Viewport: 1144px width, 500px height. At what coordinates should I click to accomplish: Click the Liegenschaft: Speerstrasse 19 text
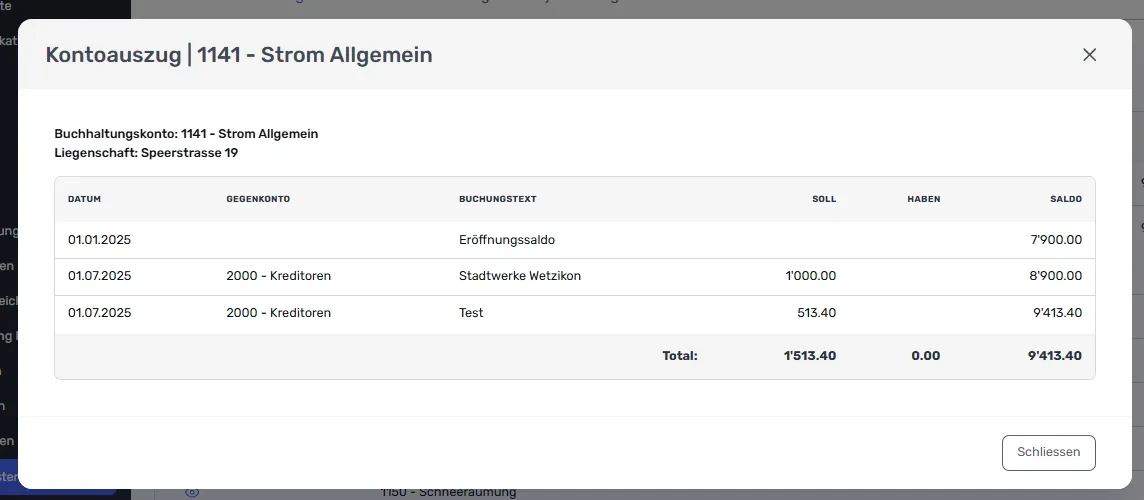click(146, 153)
